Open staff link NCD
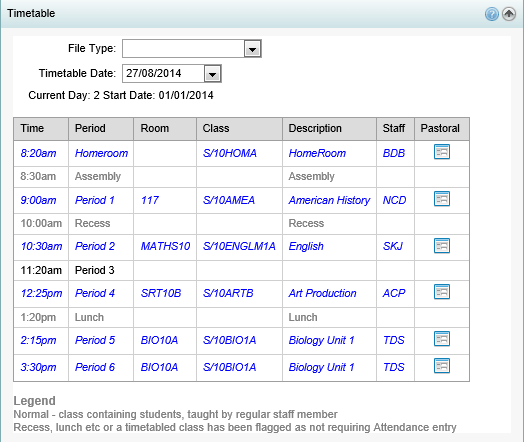The width and height of the screenshot is (524, 442). [x=394, y=200]
